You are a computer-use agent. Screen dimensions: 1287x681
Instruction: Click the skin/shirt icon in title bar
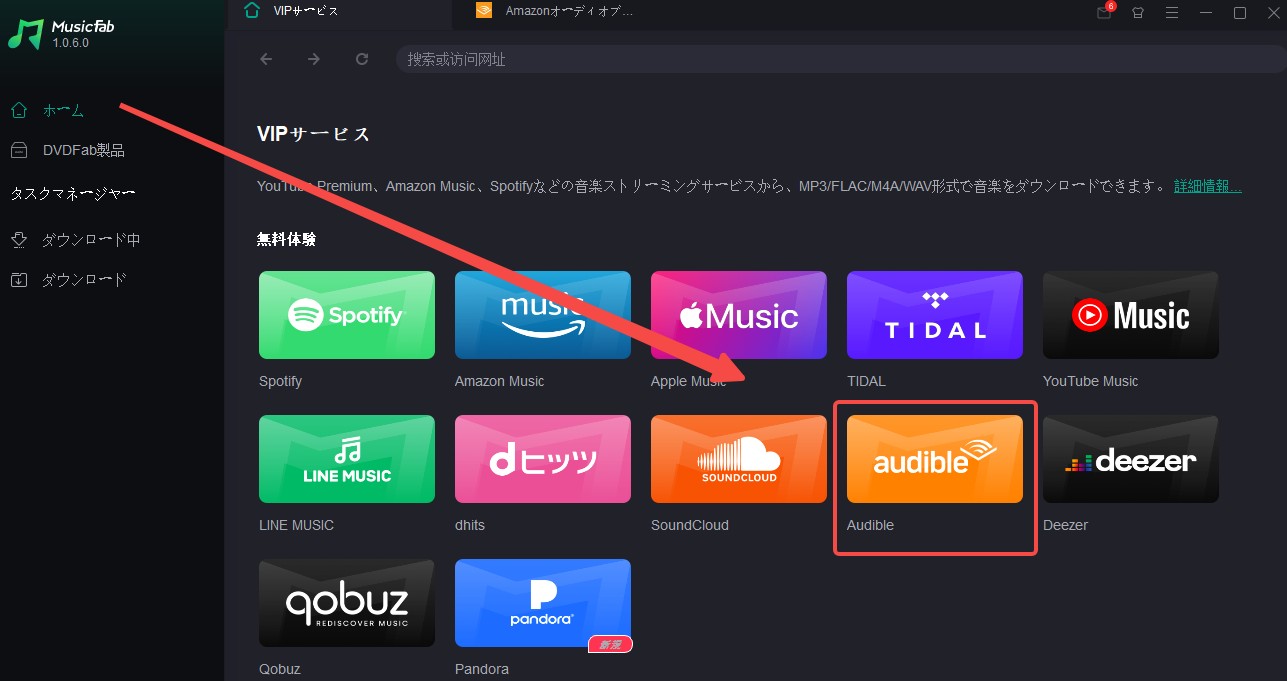click(x=1138, y=13)
